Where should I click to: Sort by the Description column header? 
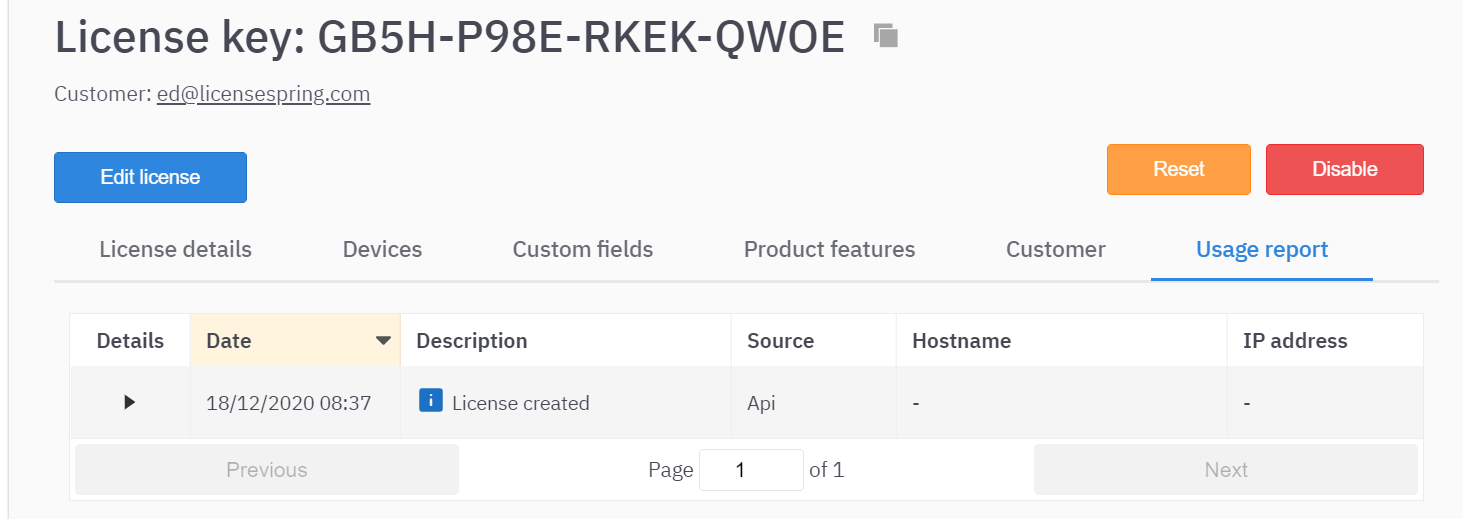tap(471, 341)
